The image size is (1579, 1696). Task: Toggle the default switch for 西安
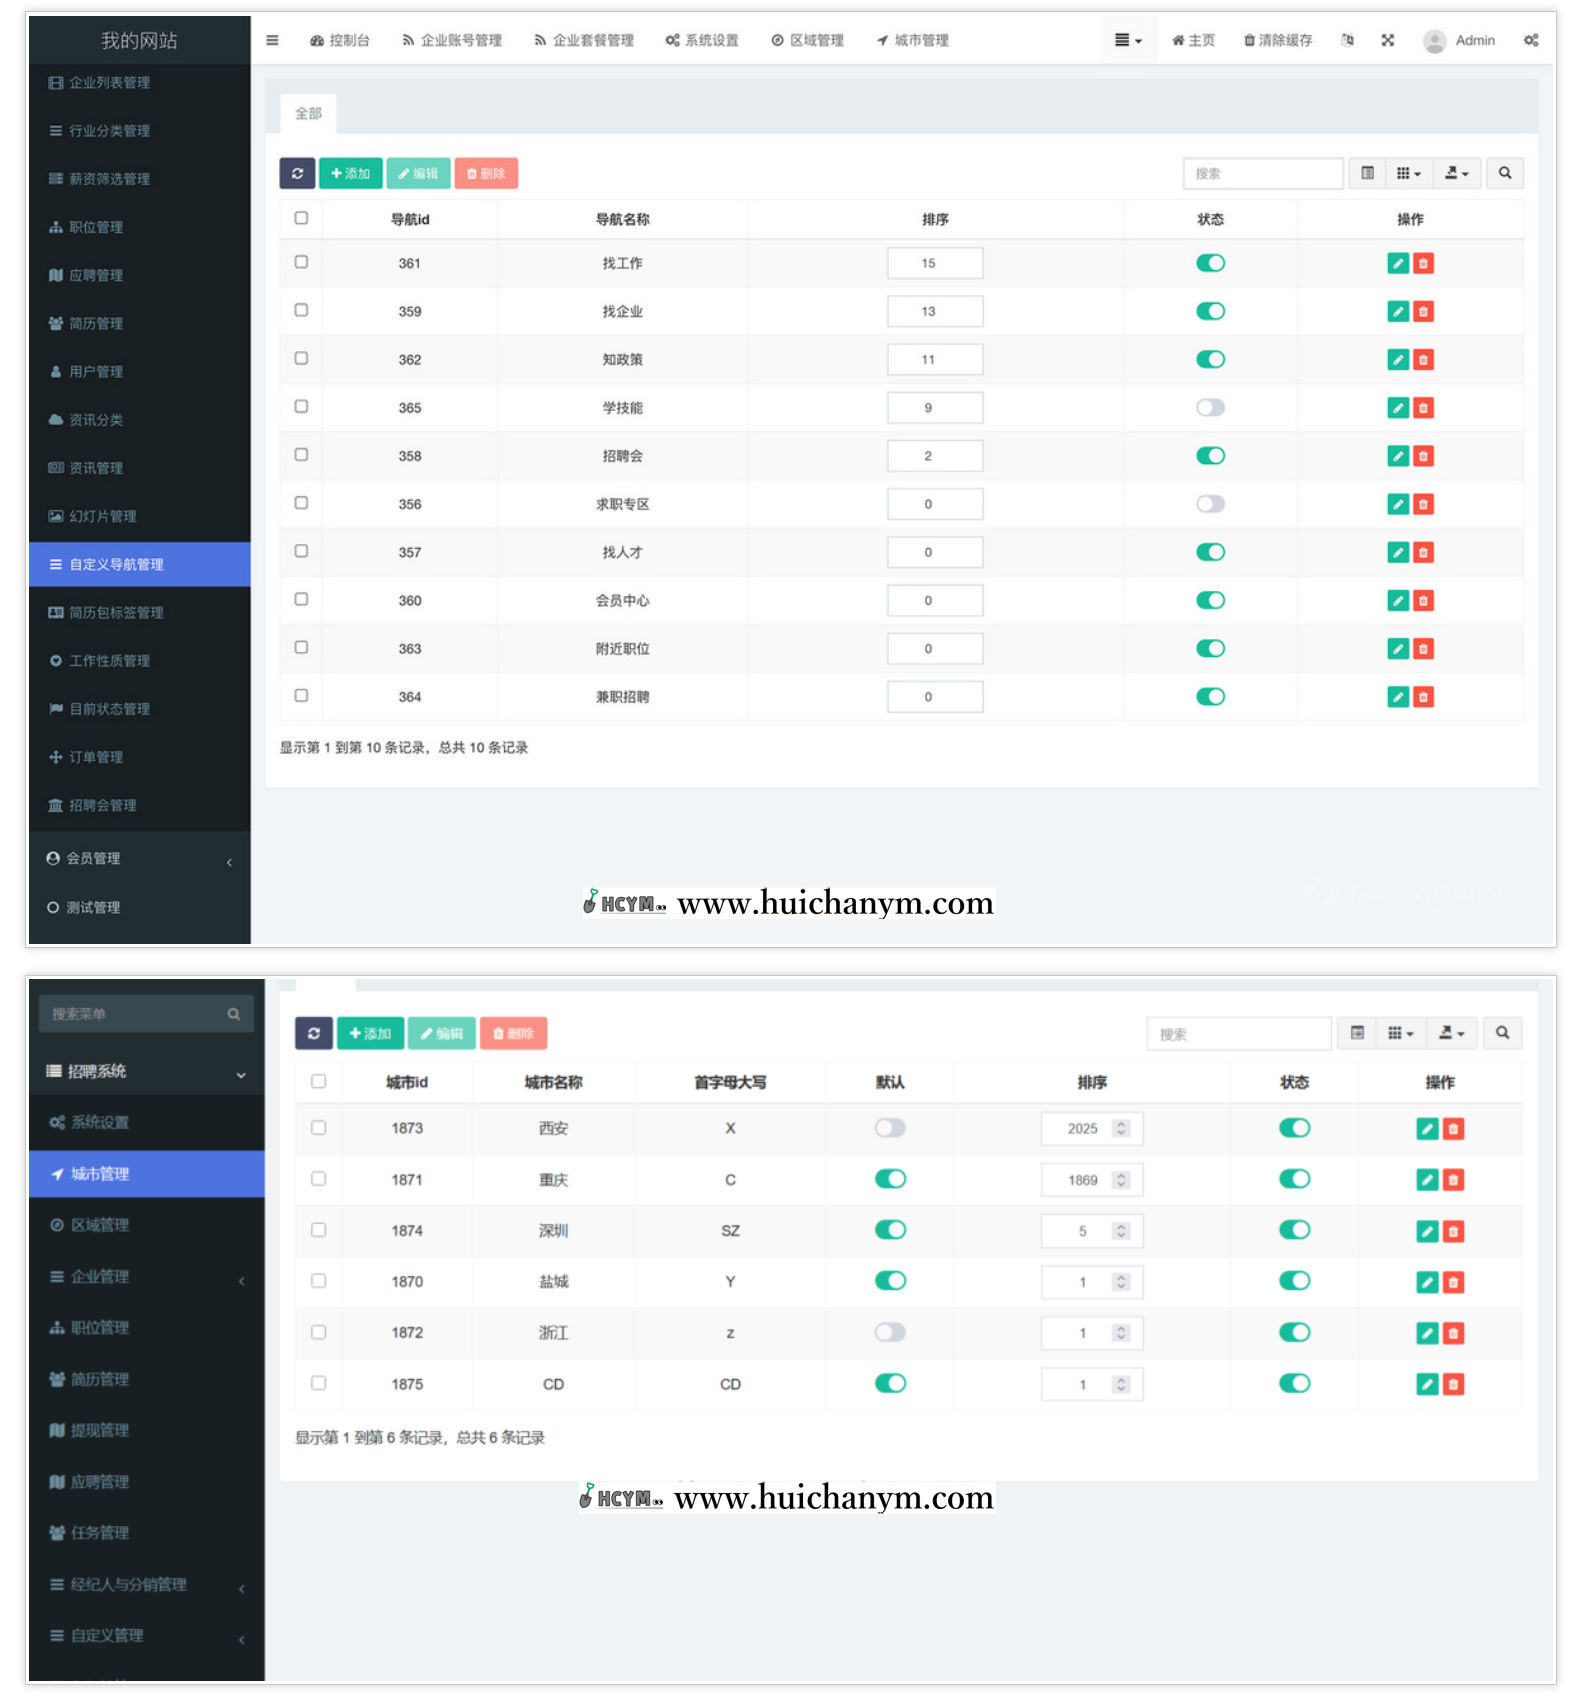coord(890,1128)
